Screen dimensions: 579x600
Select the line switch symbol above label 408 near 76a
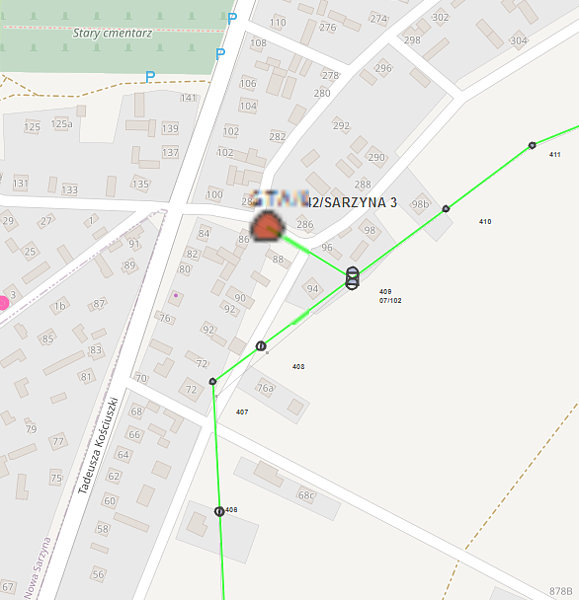click(x=261, y=346)
